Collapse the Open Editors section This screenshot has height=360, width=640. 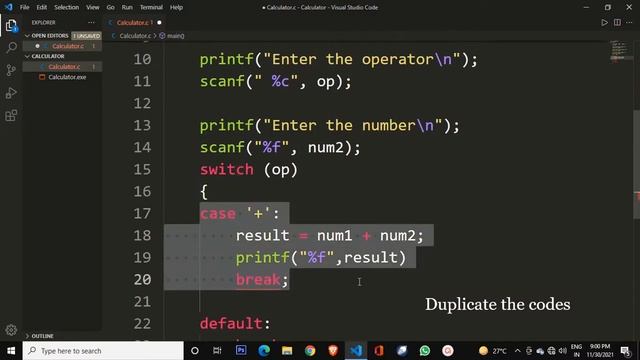tap(27, 36)
